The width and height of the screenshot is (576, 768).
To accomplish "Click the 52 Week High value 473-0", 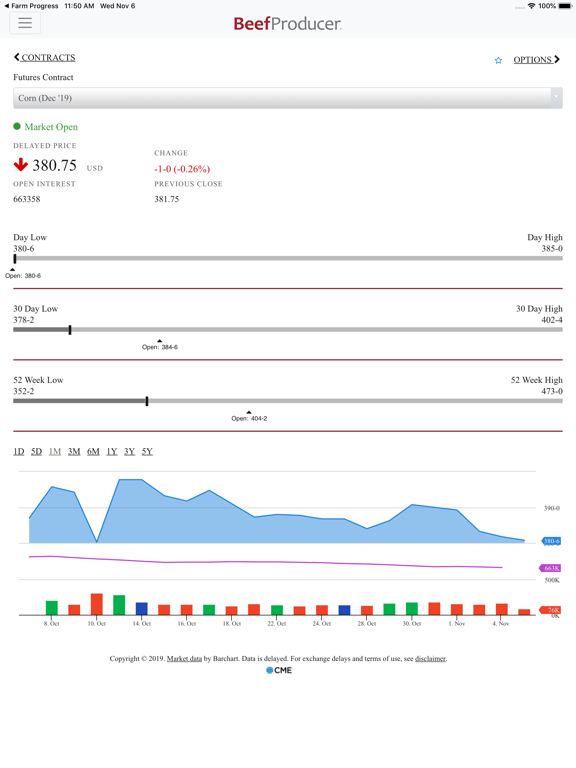I will coord(552,391).
